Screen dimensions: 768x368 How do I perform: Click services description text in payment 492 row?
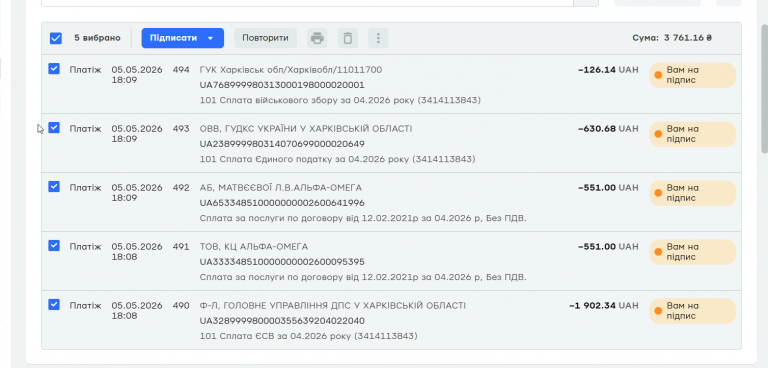[363, 218]
